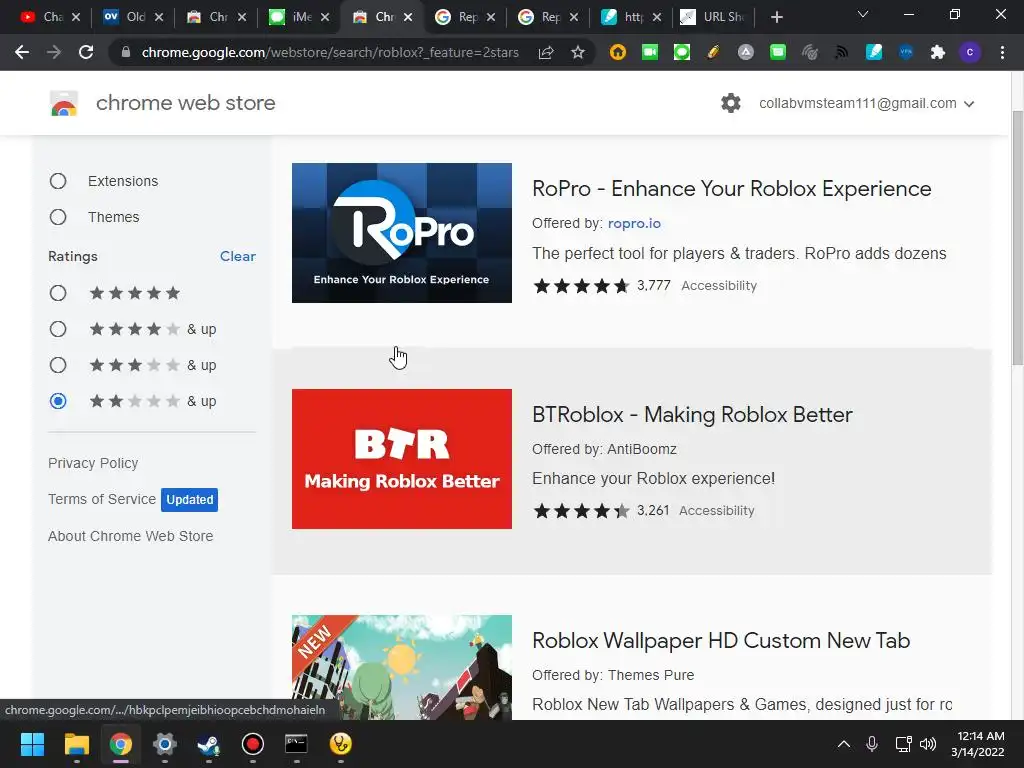Viewport: 1024px width, 768px height.
Task: Go back to the previous page
Action: [22, 52]
